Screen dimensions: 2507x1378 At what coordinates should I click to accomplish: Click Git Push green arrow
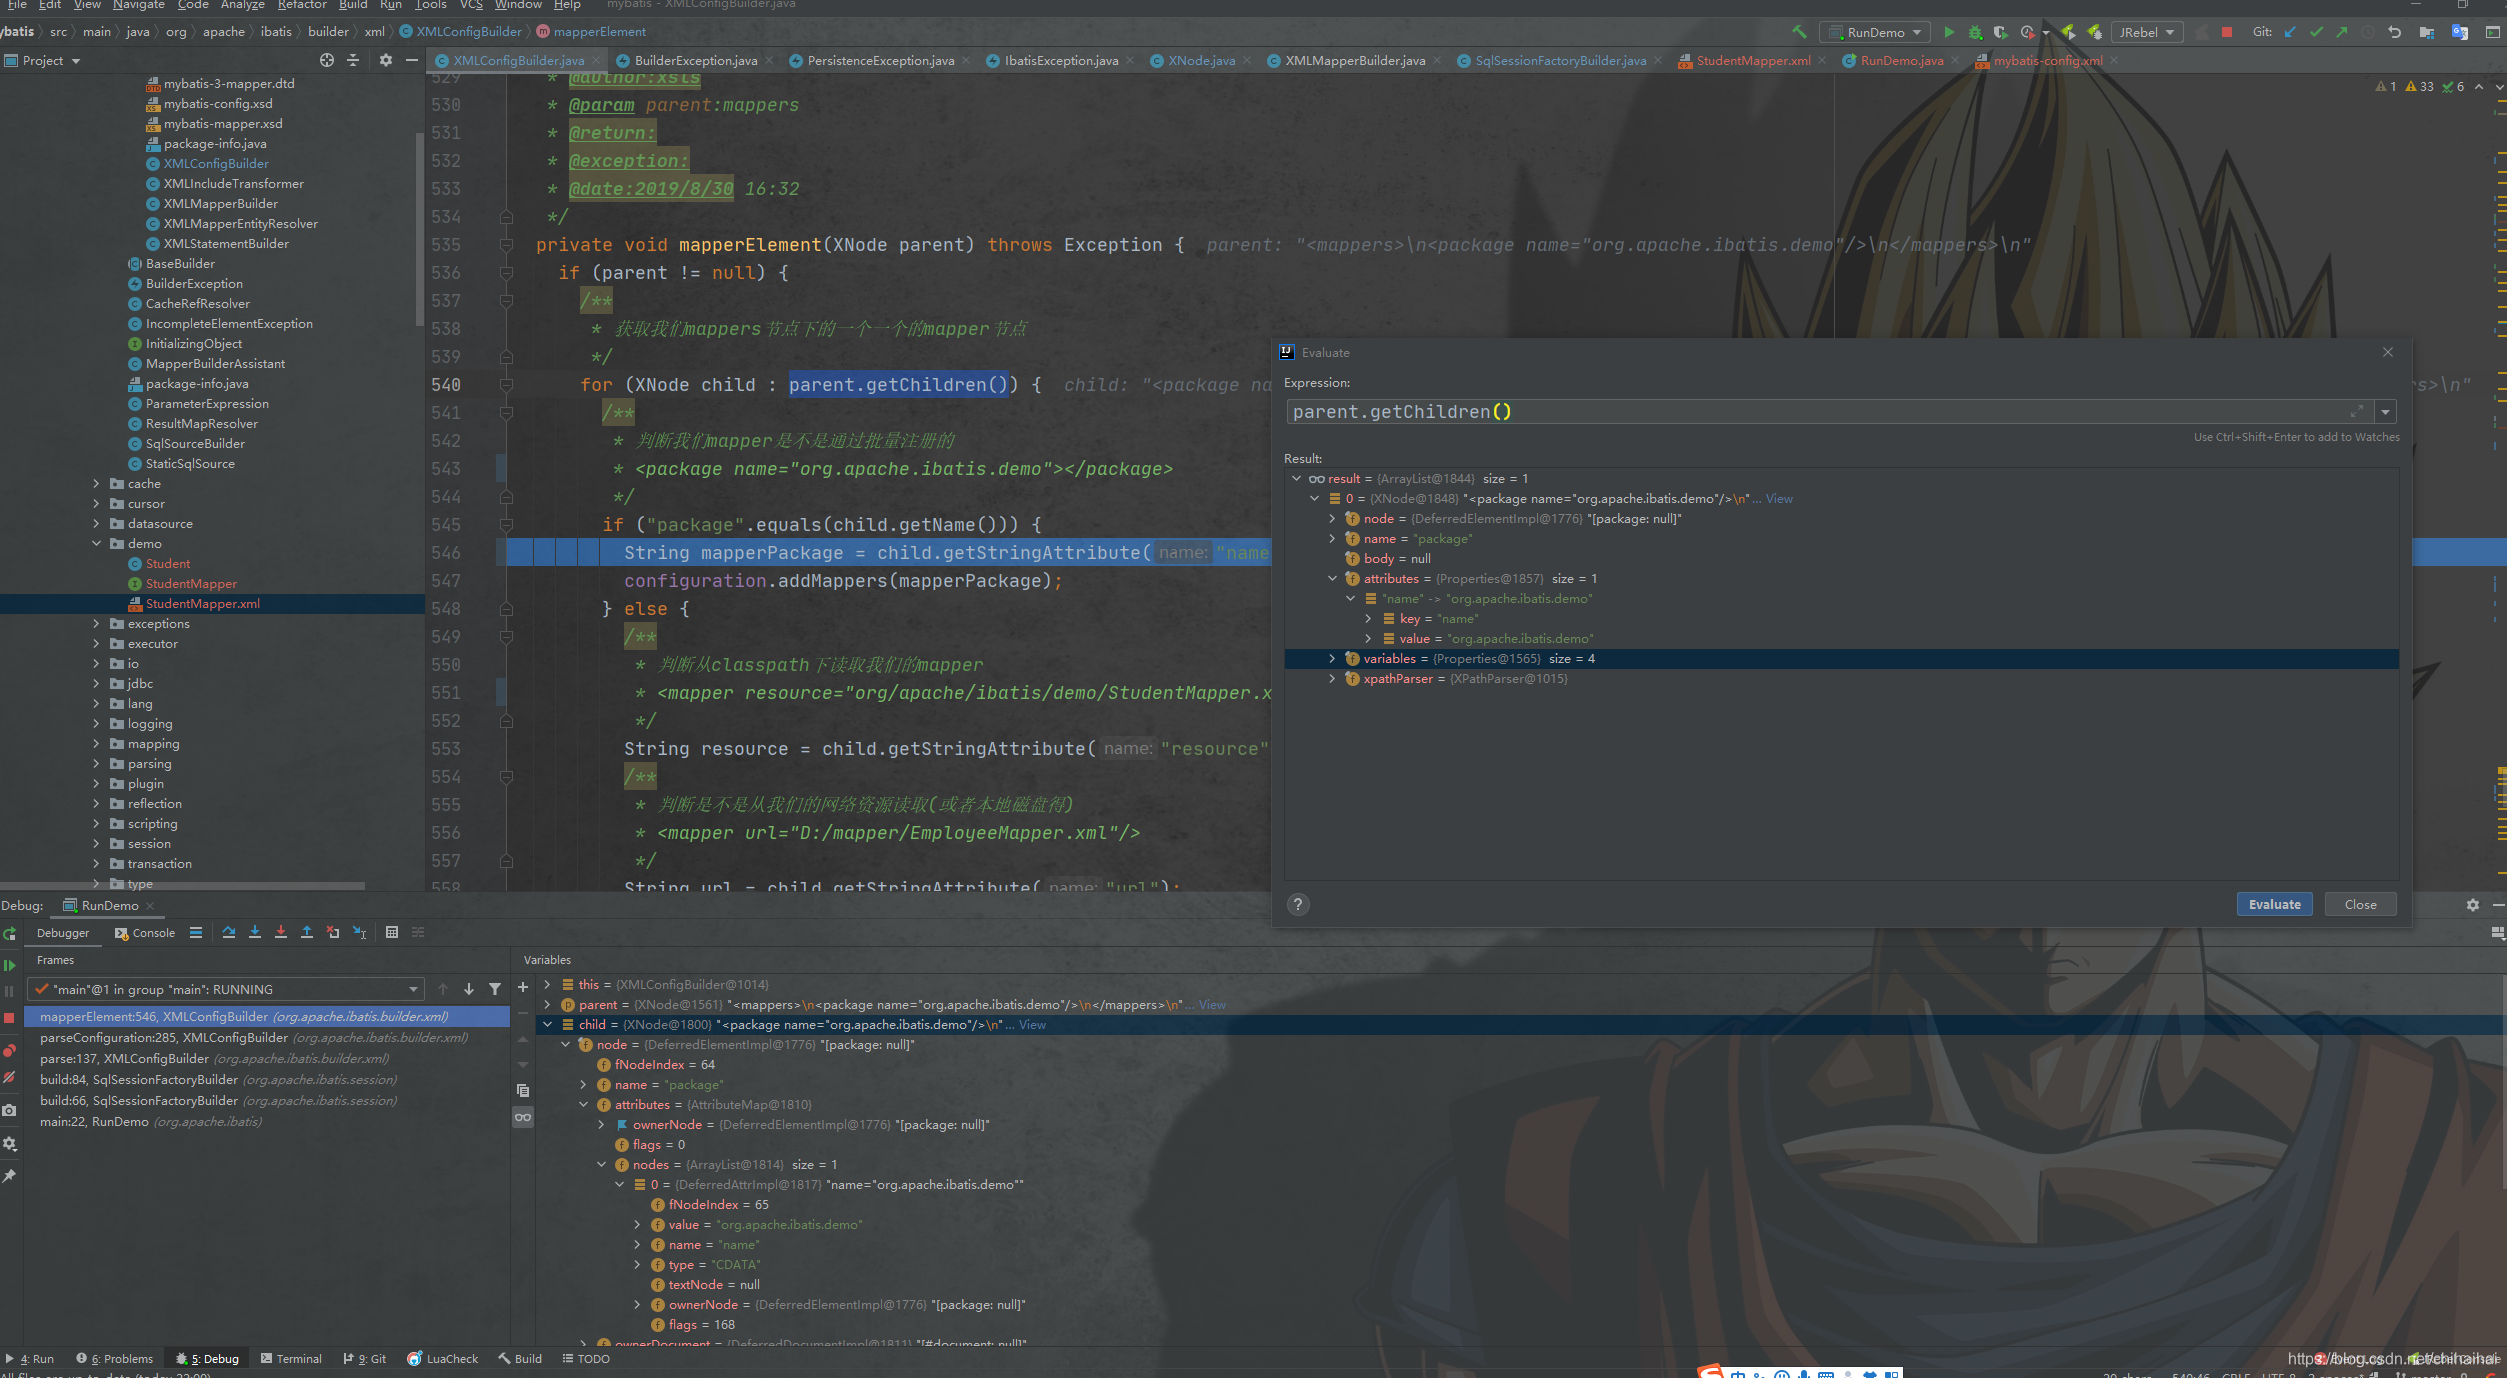(2342, 32)
